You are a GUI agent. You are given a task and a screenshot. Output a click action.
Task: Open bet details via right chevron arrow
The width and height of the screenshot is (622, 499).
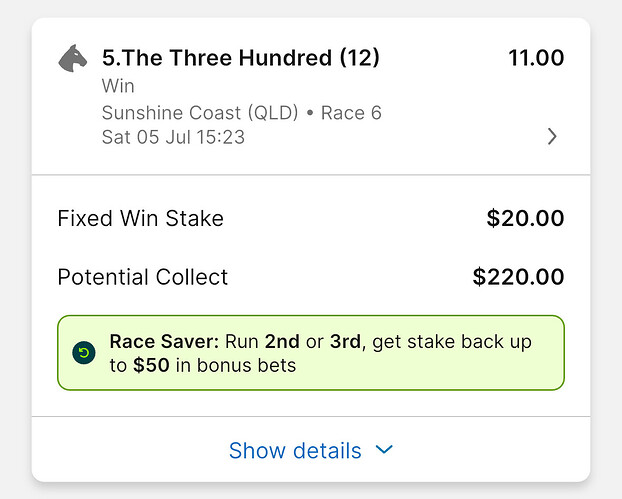552,136
